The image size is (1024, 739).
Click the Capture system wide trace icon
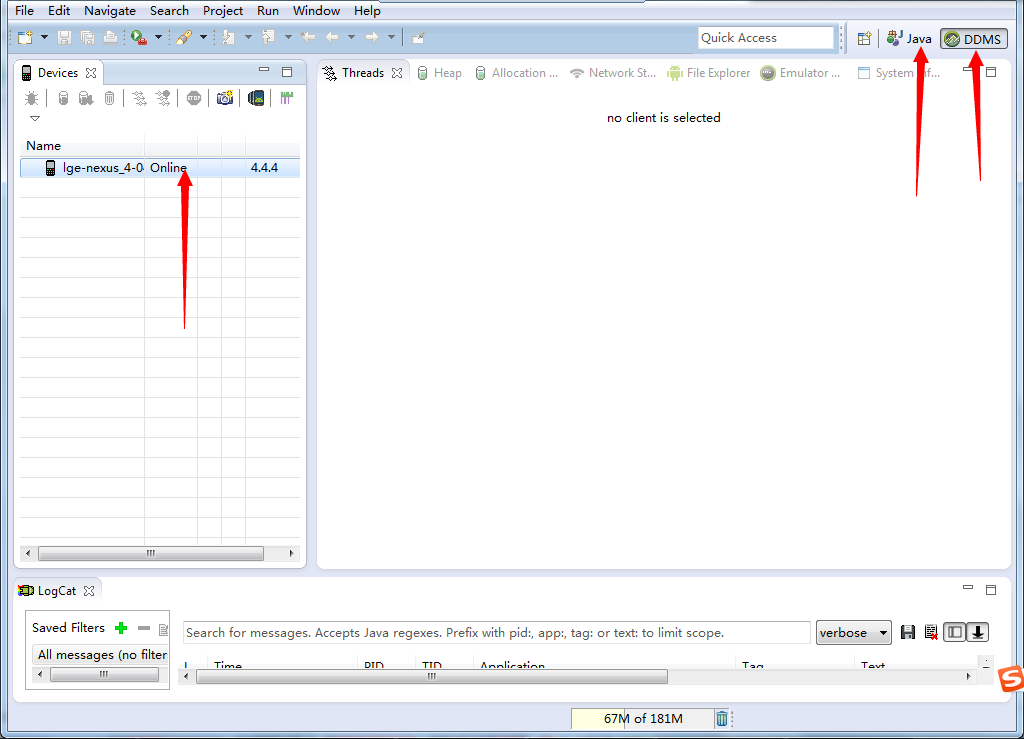click(286, 98)
